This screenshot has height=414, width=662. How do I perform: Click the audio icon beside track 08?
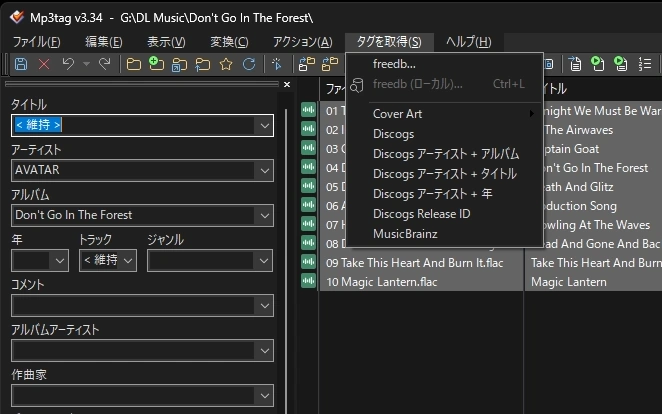309,243
